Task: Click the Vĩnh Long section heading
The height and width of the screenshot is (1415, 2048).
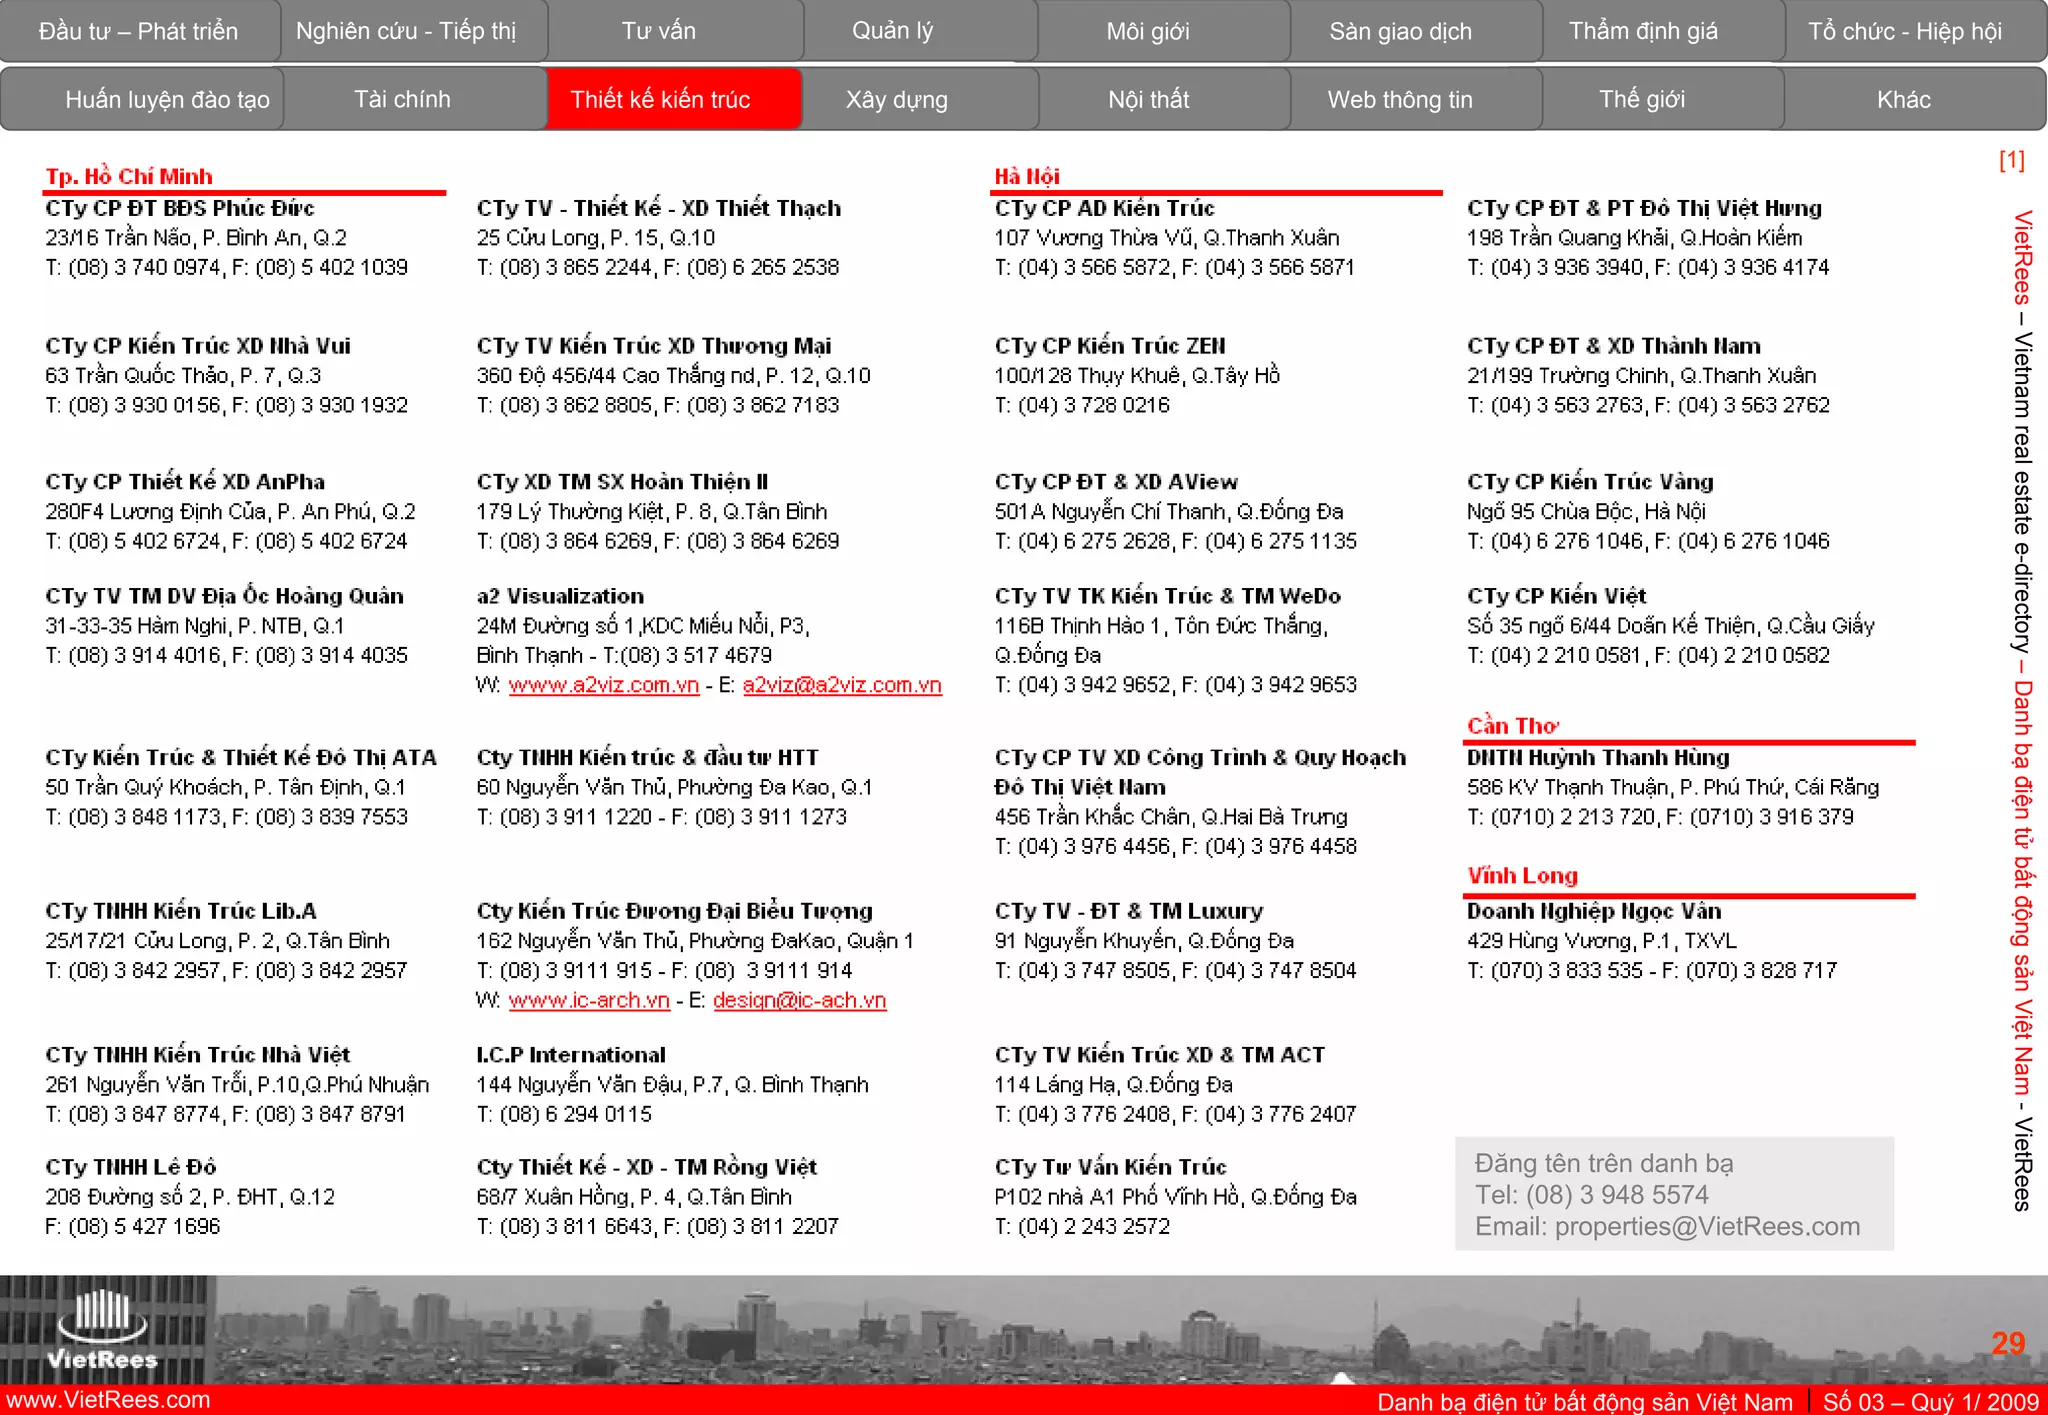Action: 1522,875
